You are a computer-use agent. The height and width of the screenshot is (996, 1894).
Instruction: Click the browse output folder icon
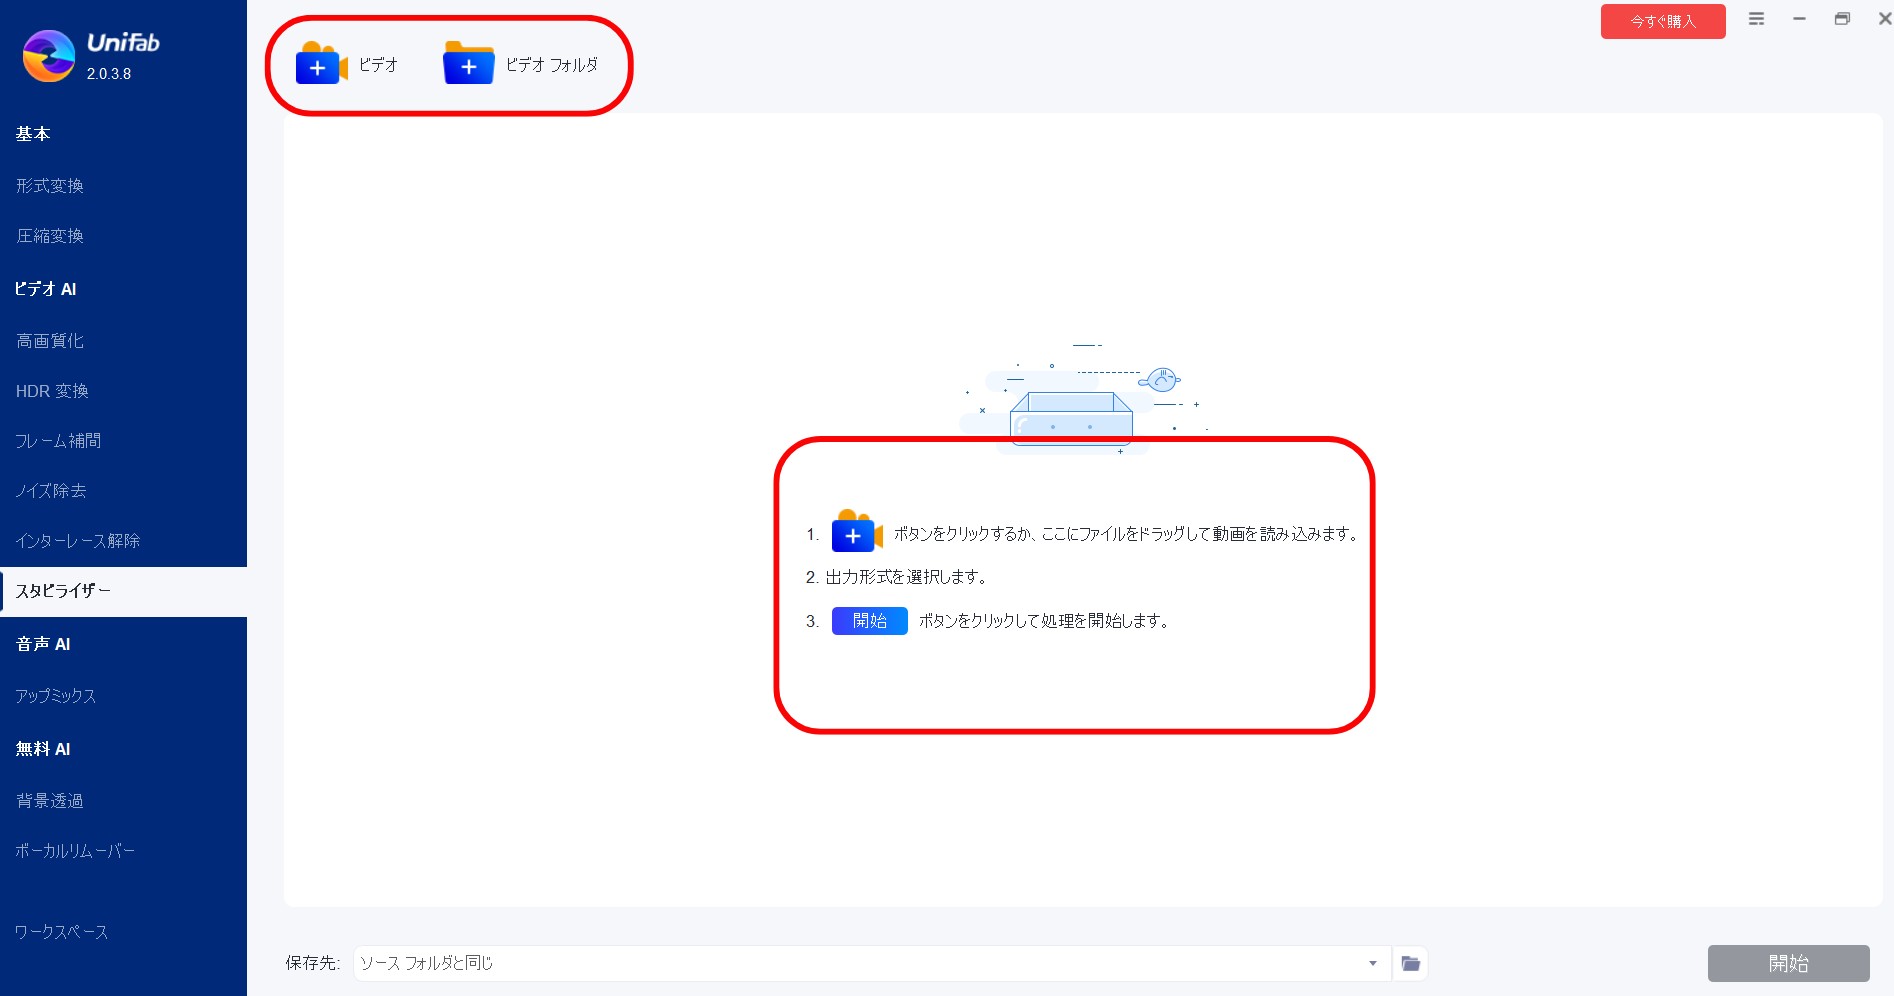click(1410, 963)
